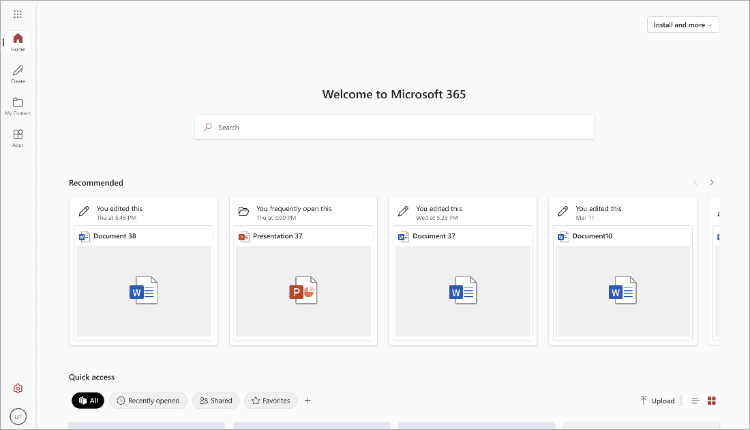This screenshot has height=430, width=750.
Task: Expand the Install and more dropdown
Action: point(683,25)
